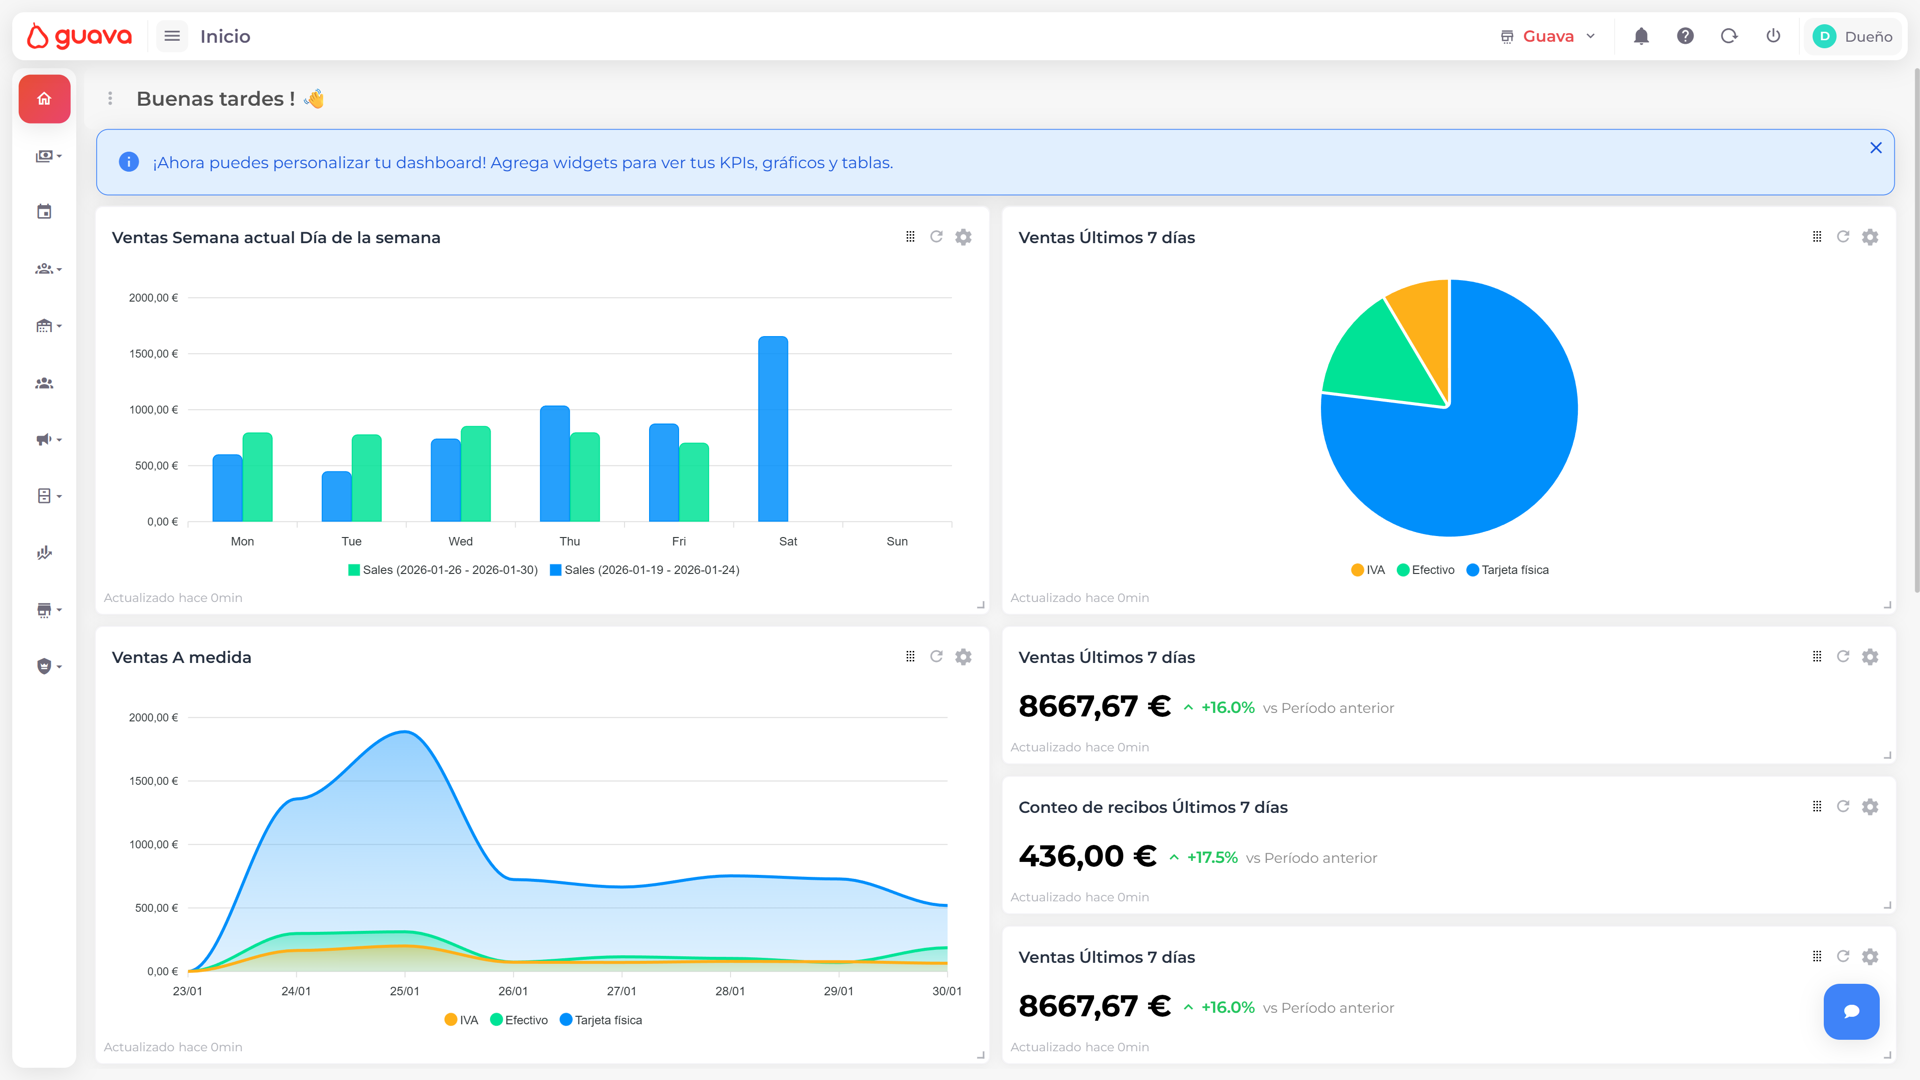Open the Dueño user profile button
The width and height of the screenshot is (1920, 1080).
(1853, 37)
